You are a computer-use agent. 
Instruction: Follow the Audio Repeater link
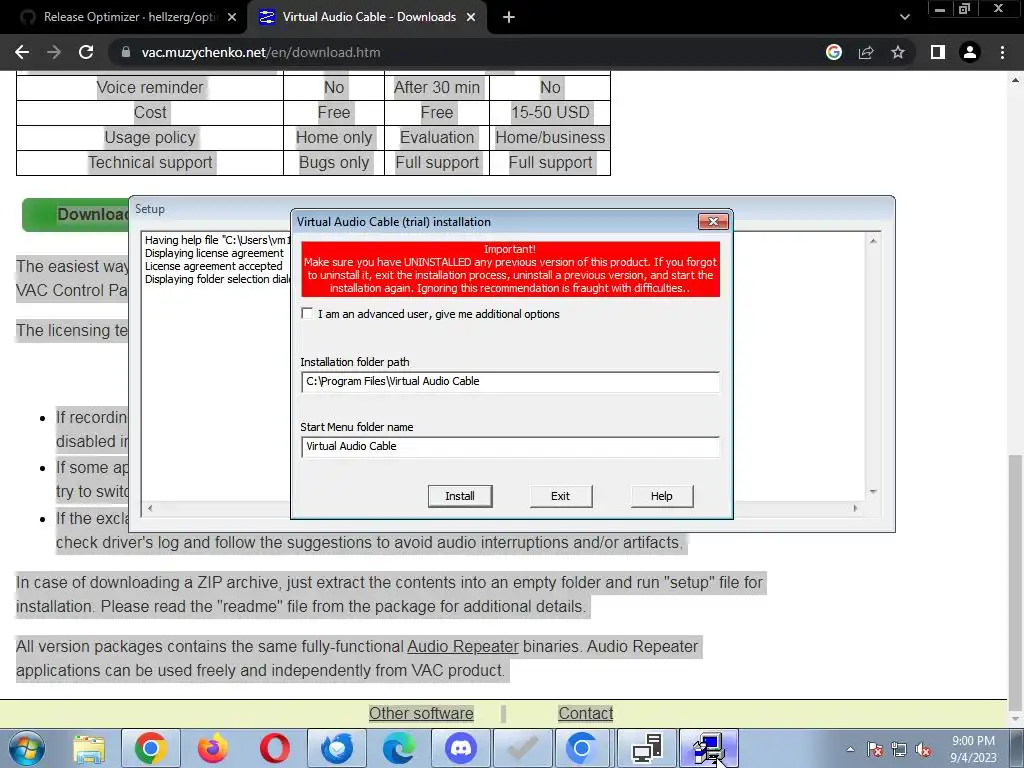462,647
